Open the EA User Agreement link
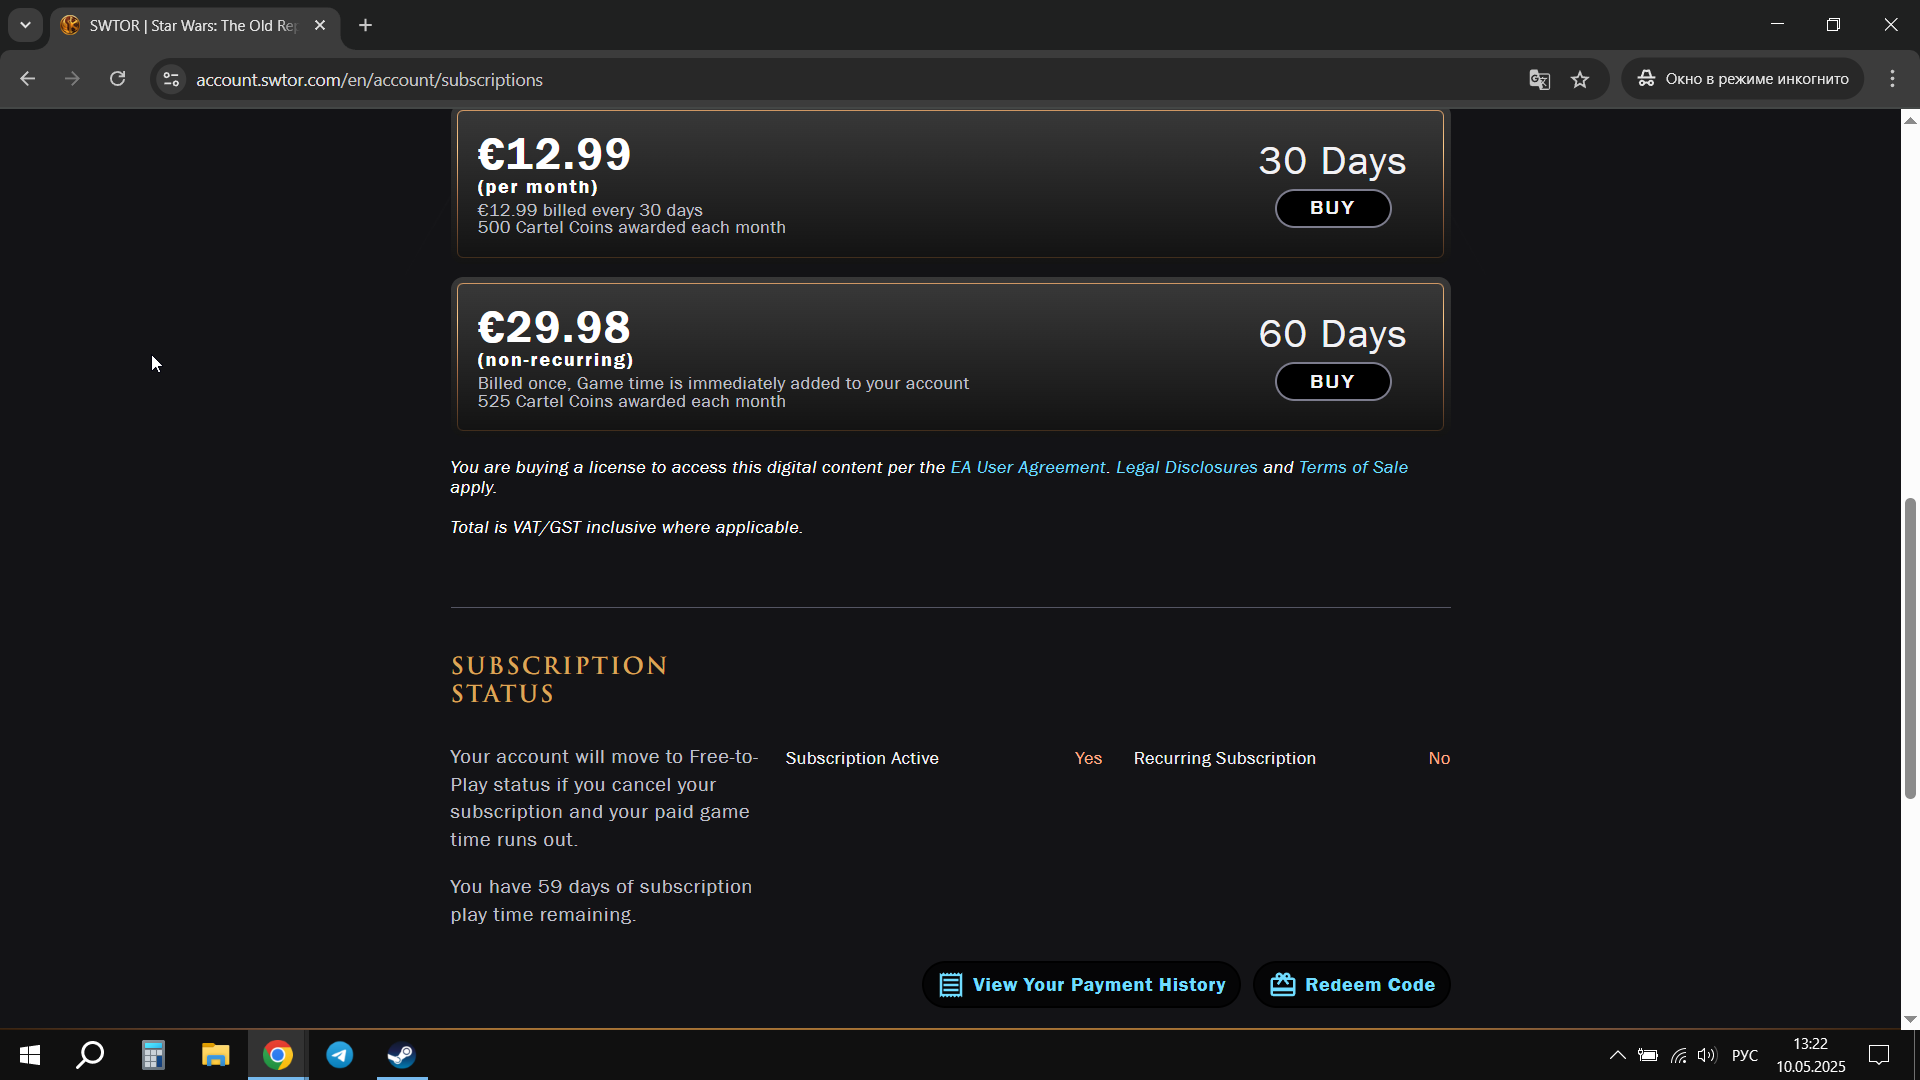The width and height of the screenshot is (1920, 1080). click(x=1027, y=467)
